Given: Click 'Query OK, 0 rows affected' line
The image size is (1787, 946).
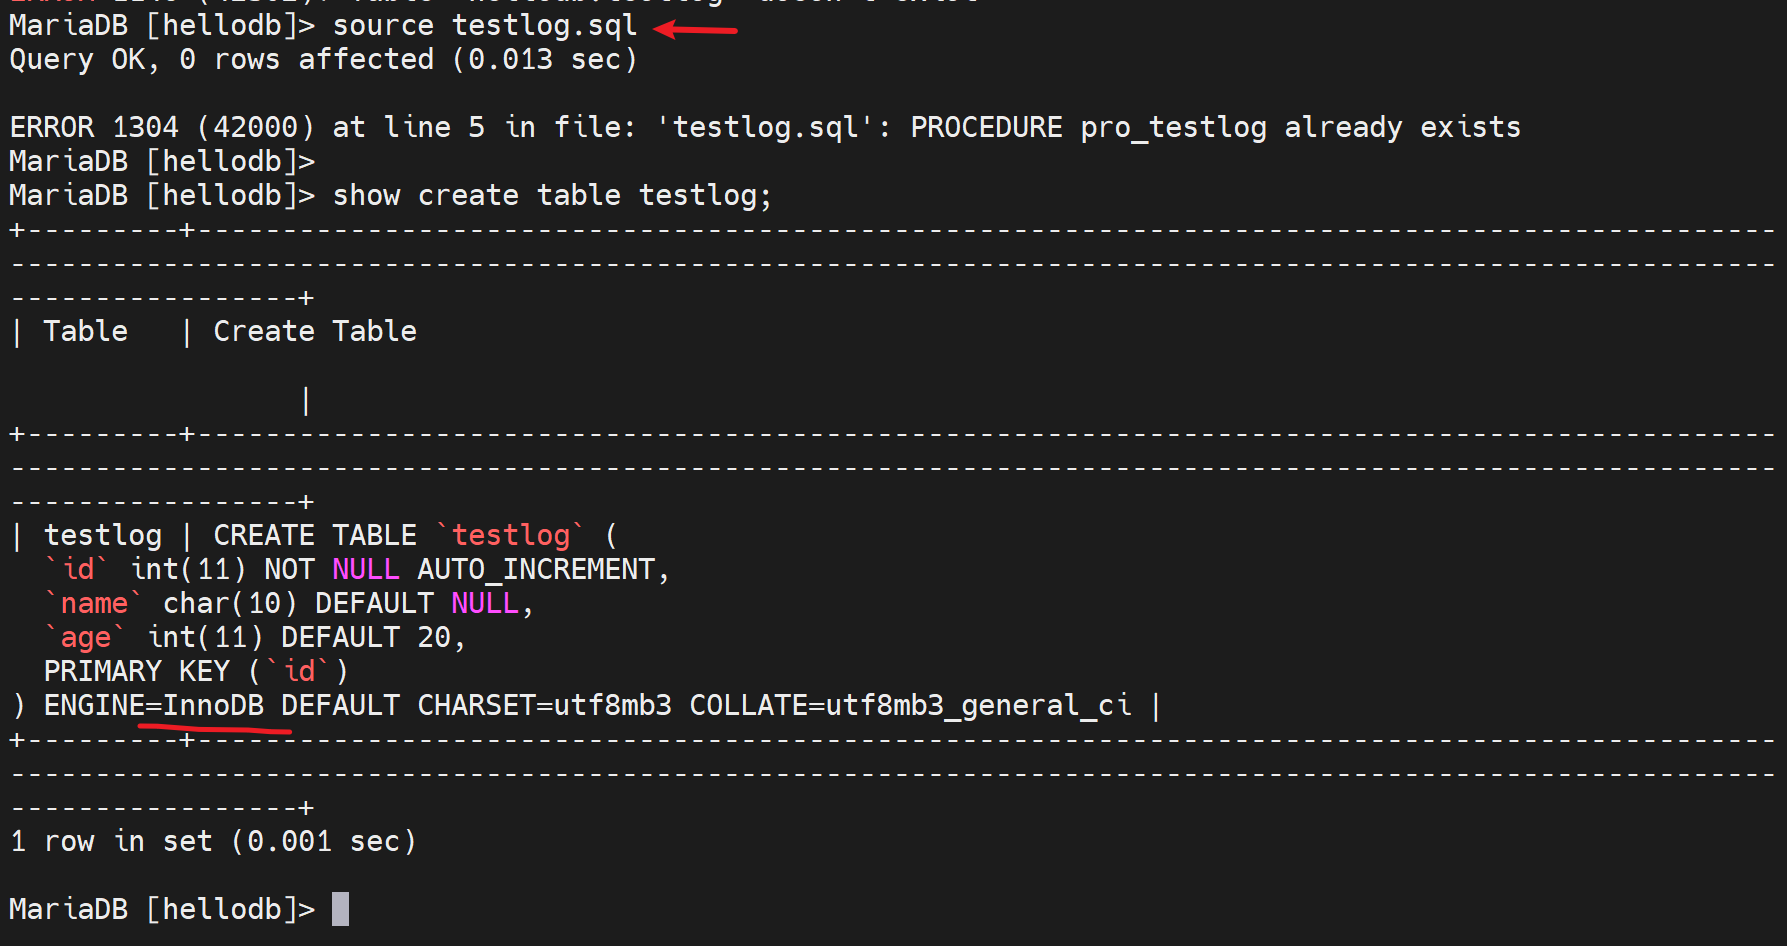Looking at the screenshot, I should point(222,59).
